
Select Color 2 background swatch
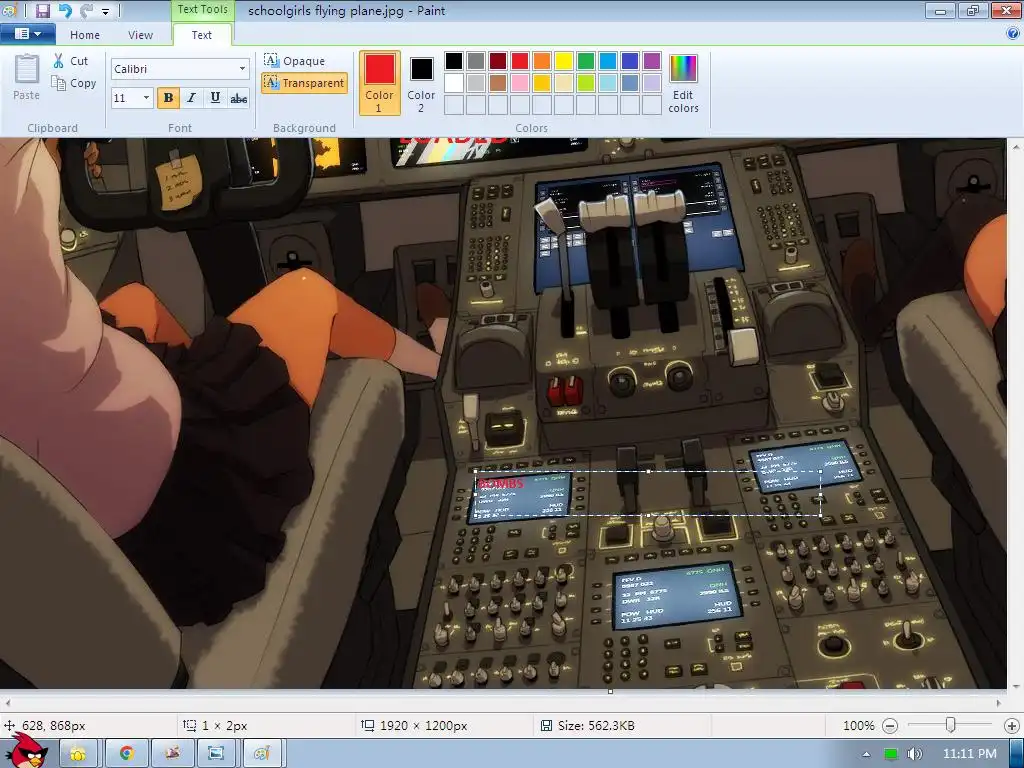coord(421,83)
